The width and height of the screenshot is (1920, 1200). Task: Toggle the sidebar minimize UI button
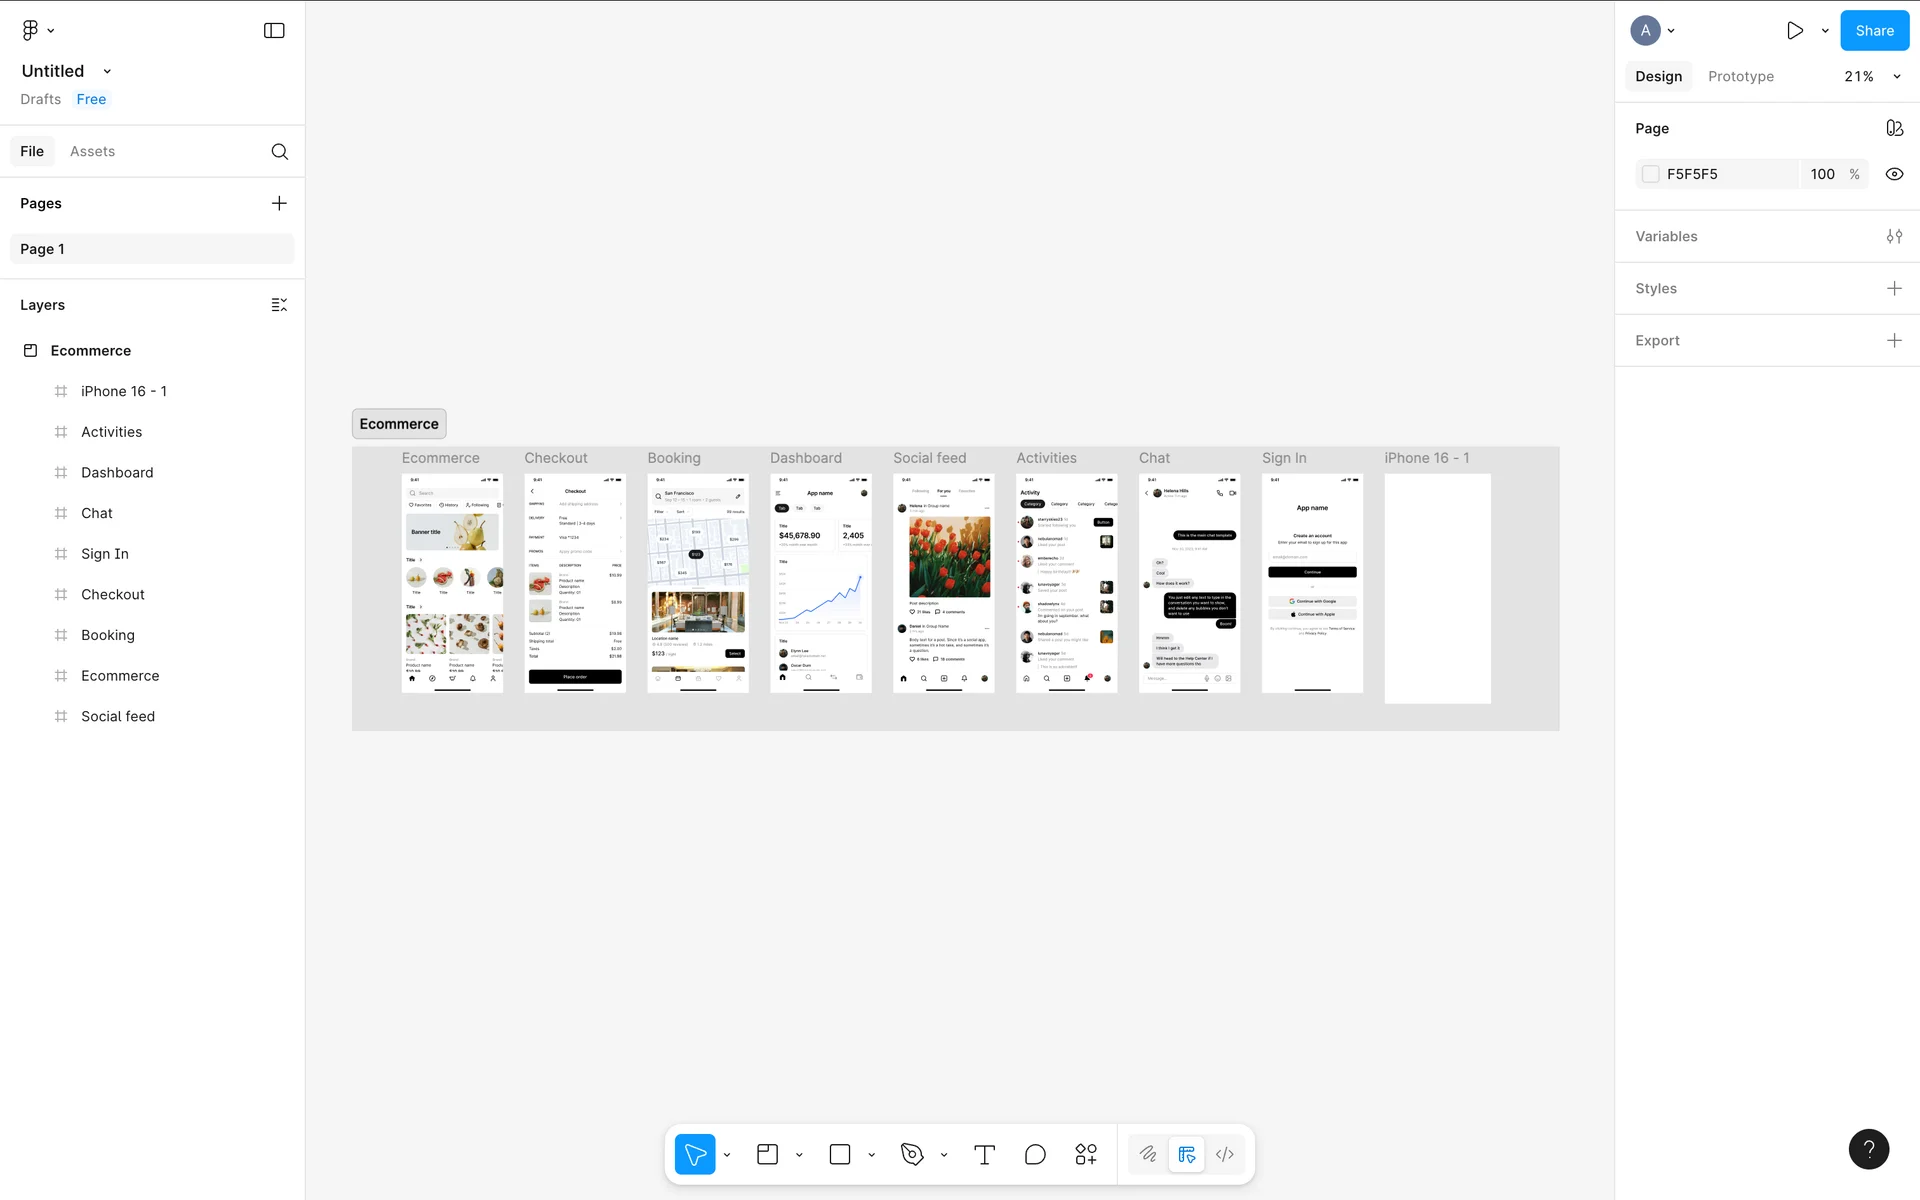coord(274,30)
